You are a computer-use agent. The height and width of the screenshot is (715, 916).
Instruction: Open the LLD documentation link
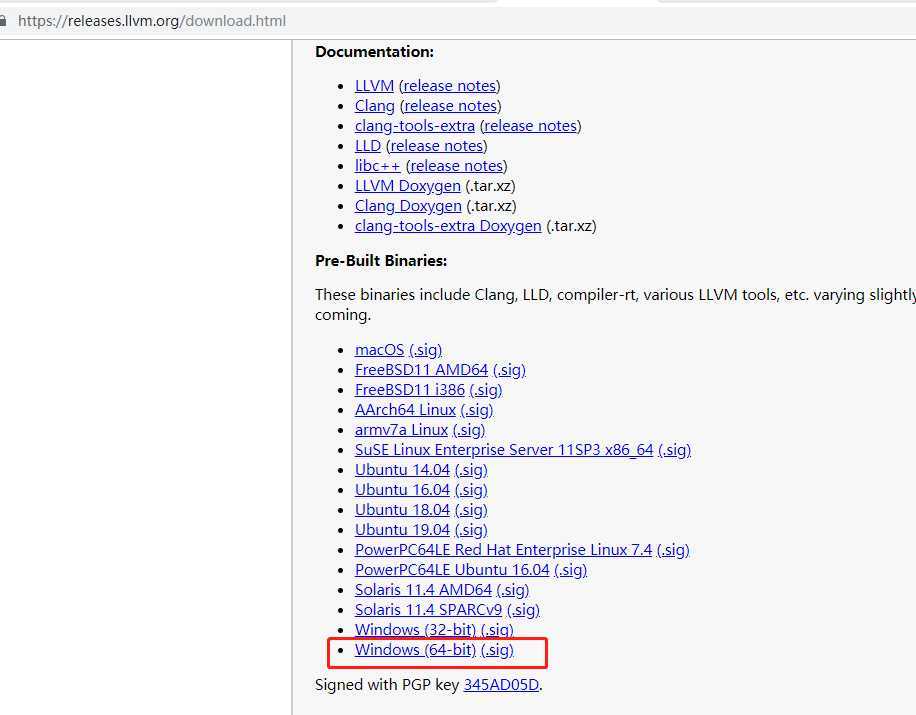(x=368, y=145)
